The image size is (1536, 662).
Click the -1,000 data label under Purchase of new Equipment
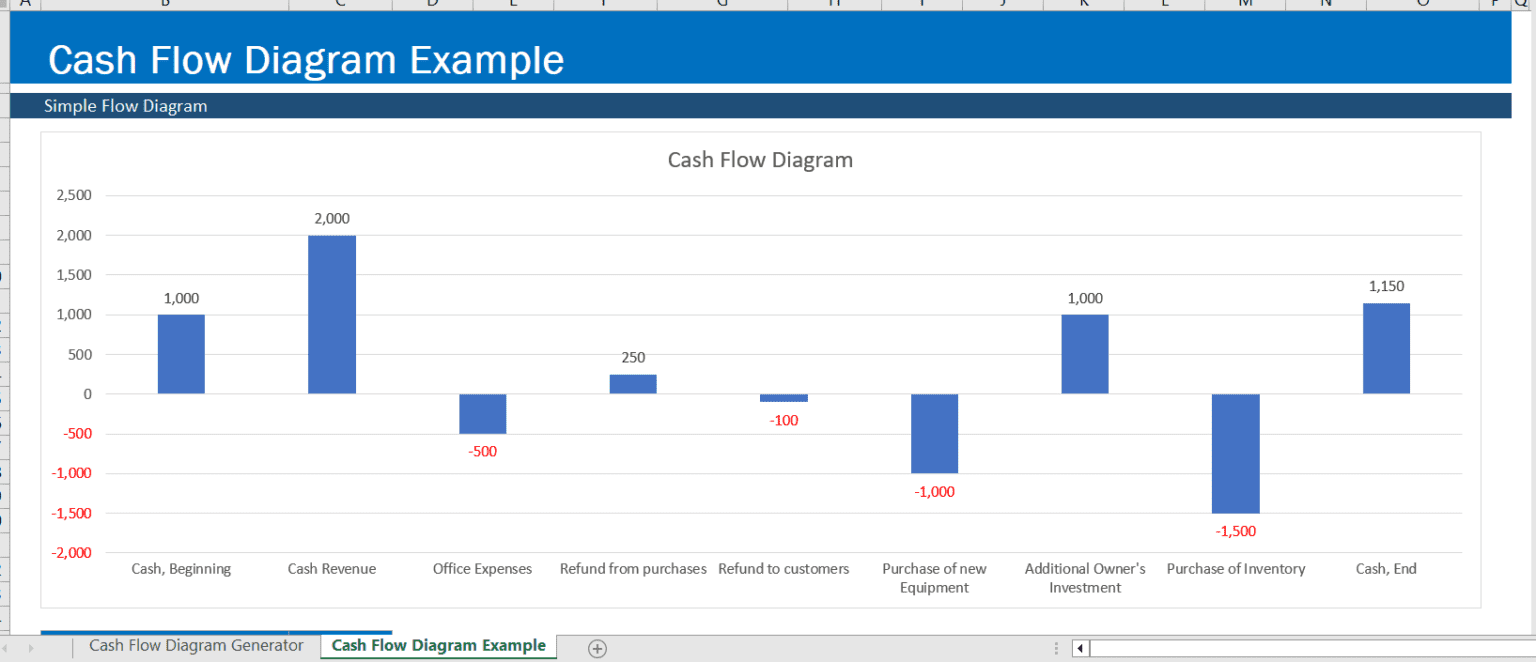point(934,491)
